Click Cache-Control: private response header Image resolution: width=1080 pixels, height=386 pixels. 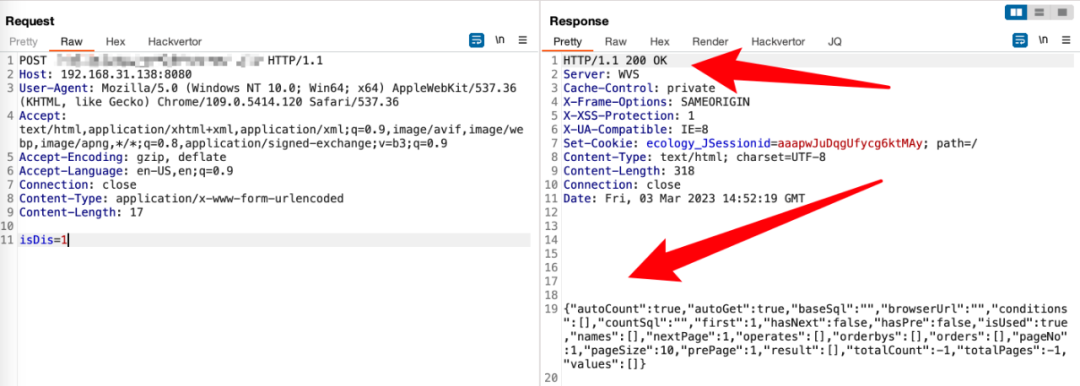(x=638, y=88)
